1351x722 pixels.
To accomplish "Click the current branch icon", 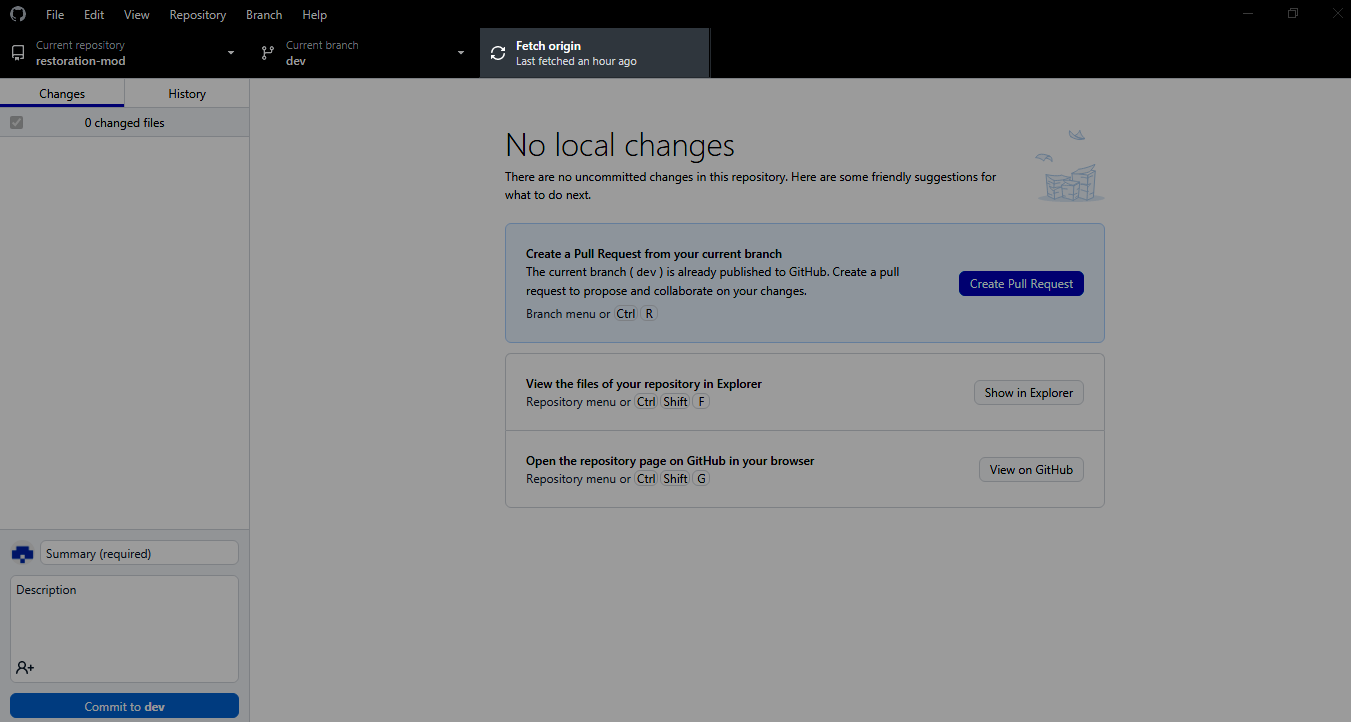I will [x=267, y=53].
